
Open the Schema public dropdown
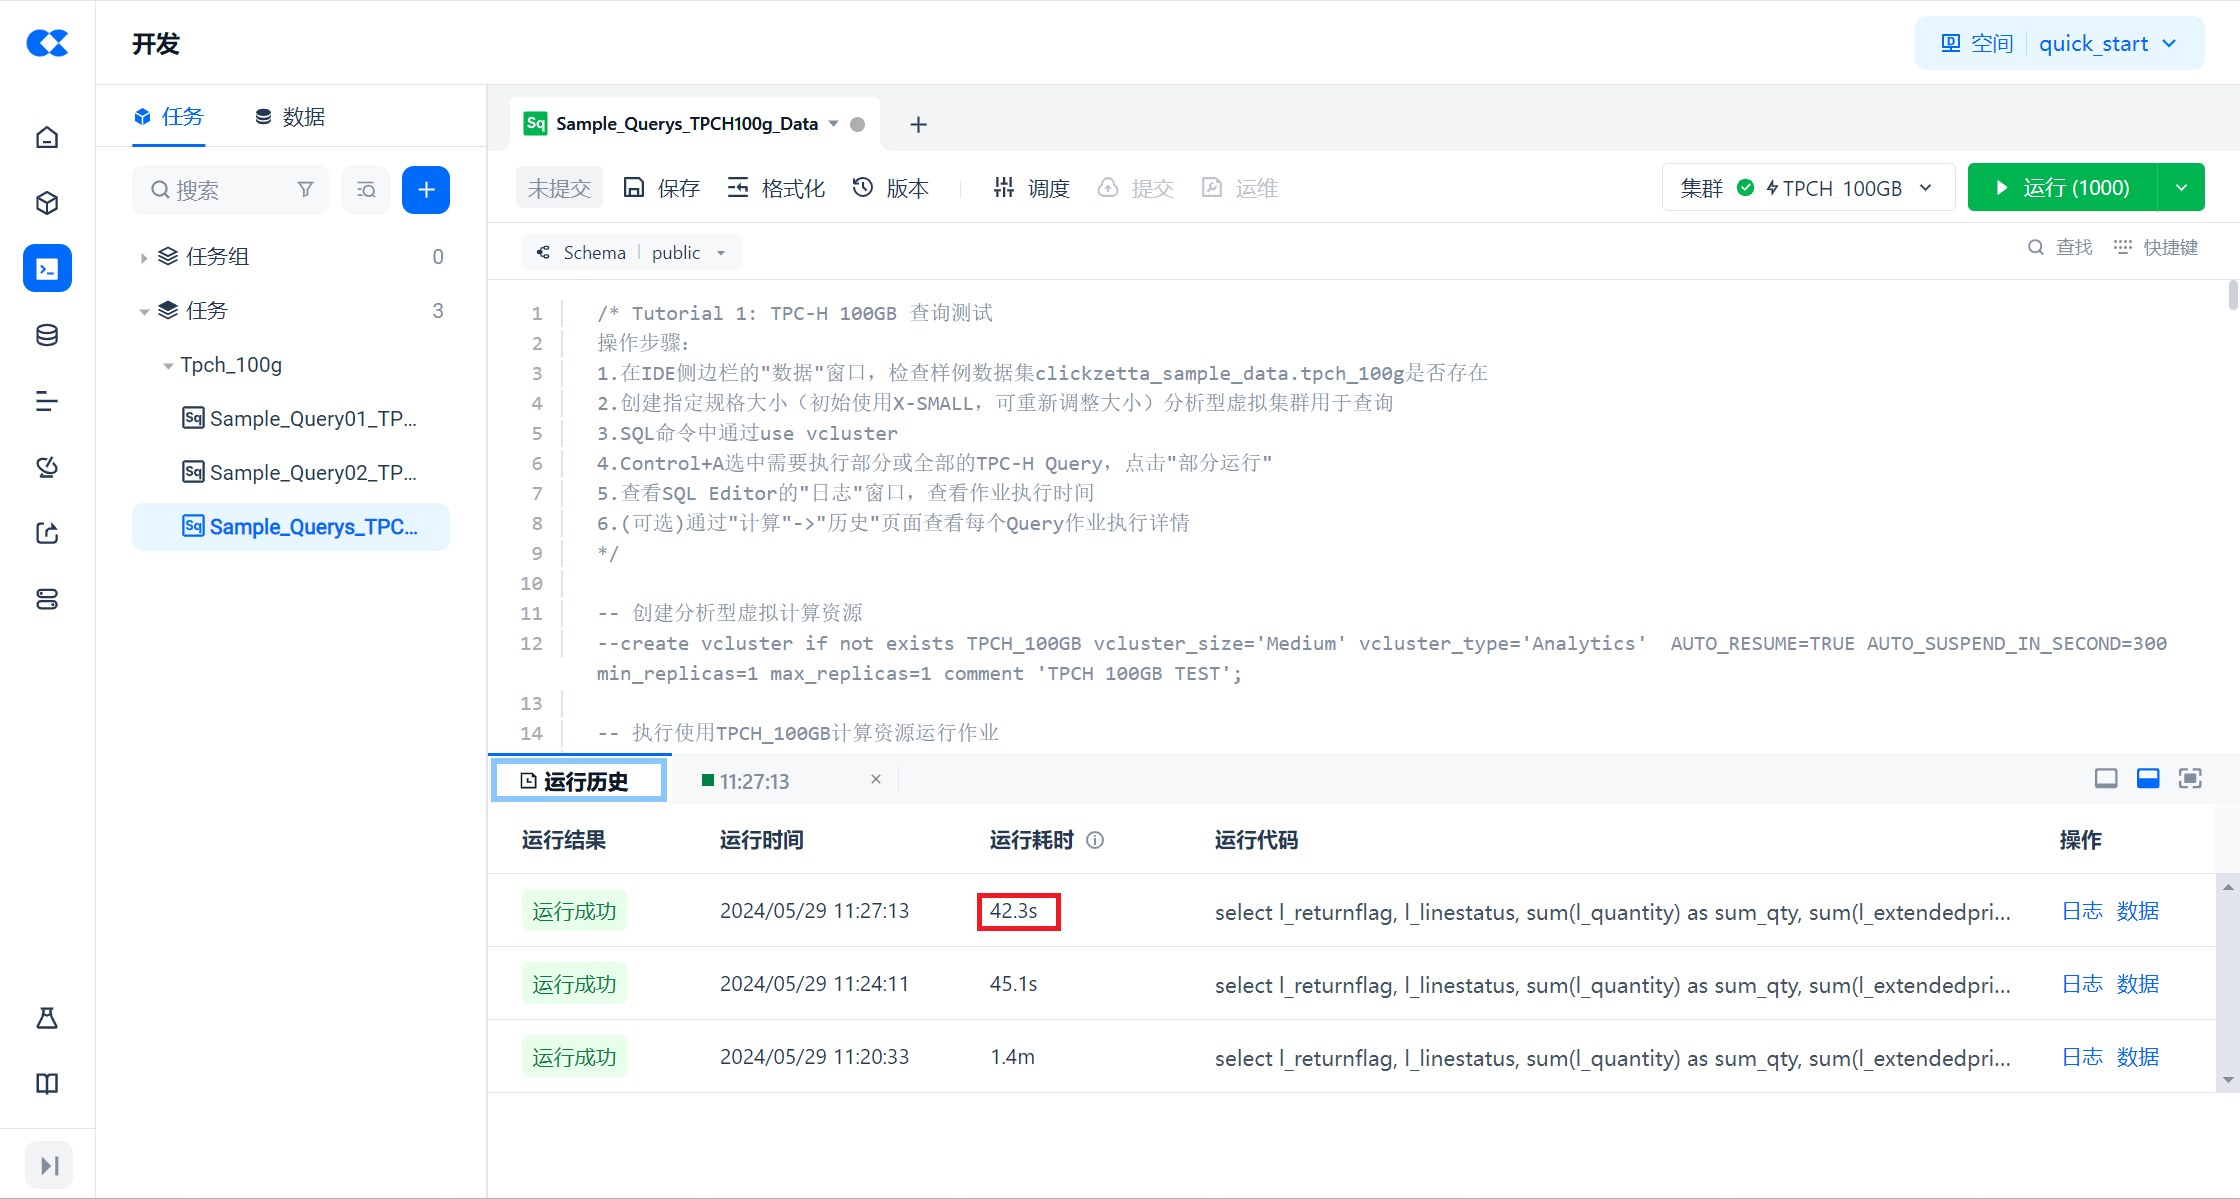[632, 252]
